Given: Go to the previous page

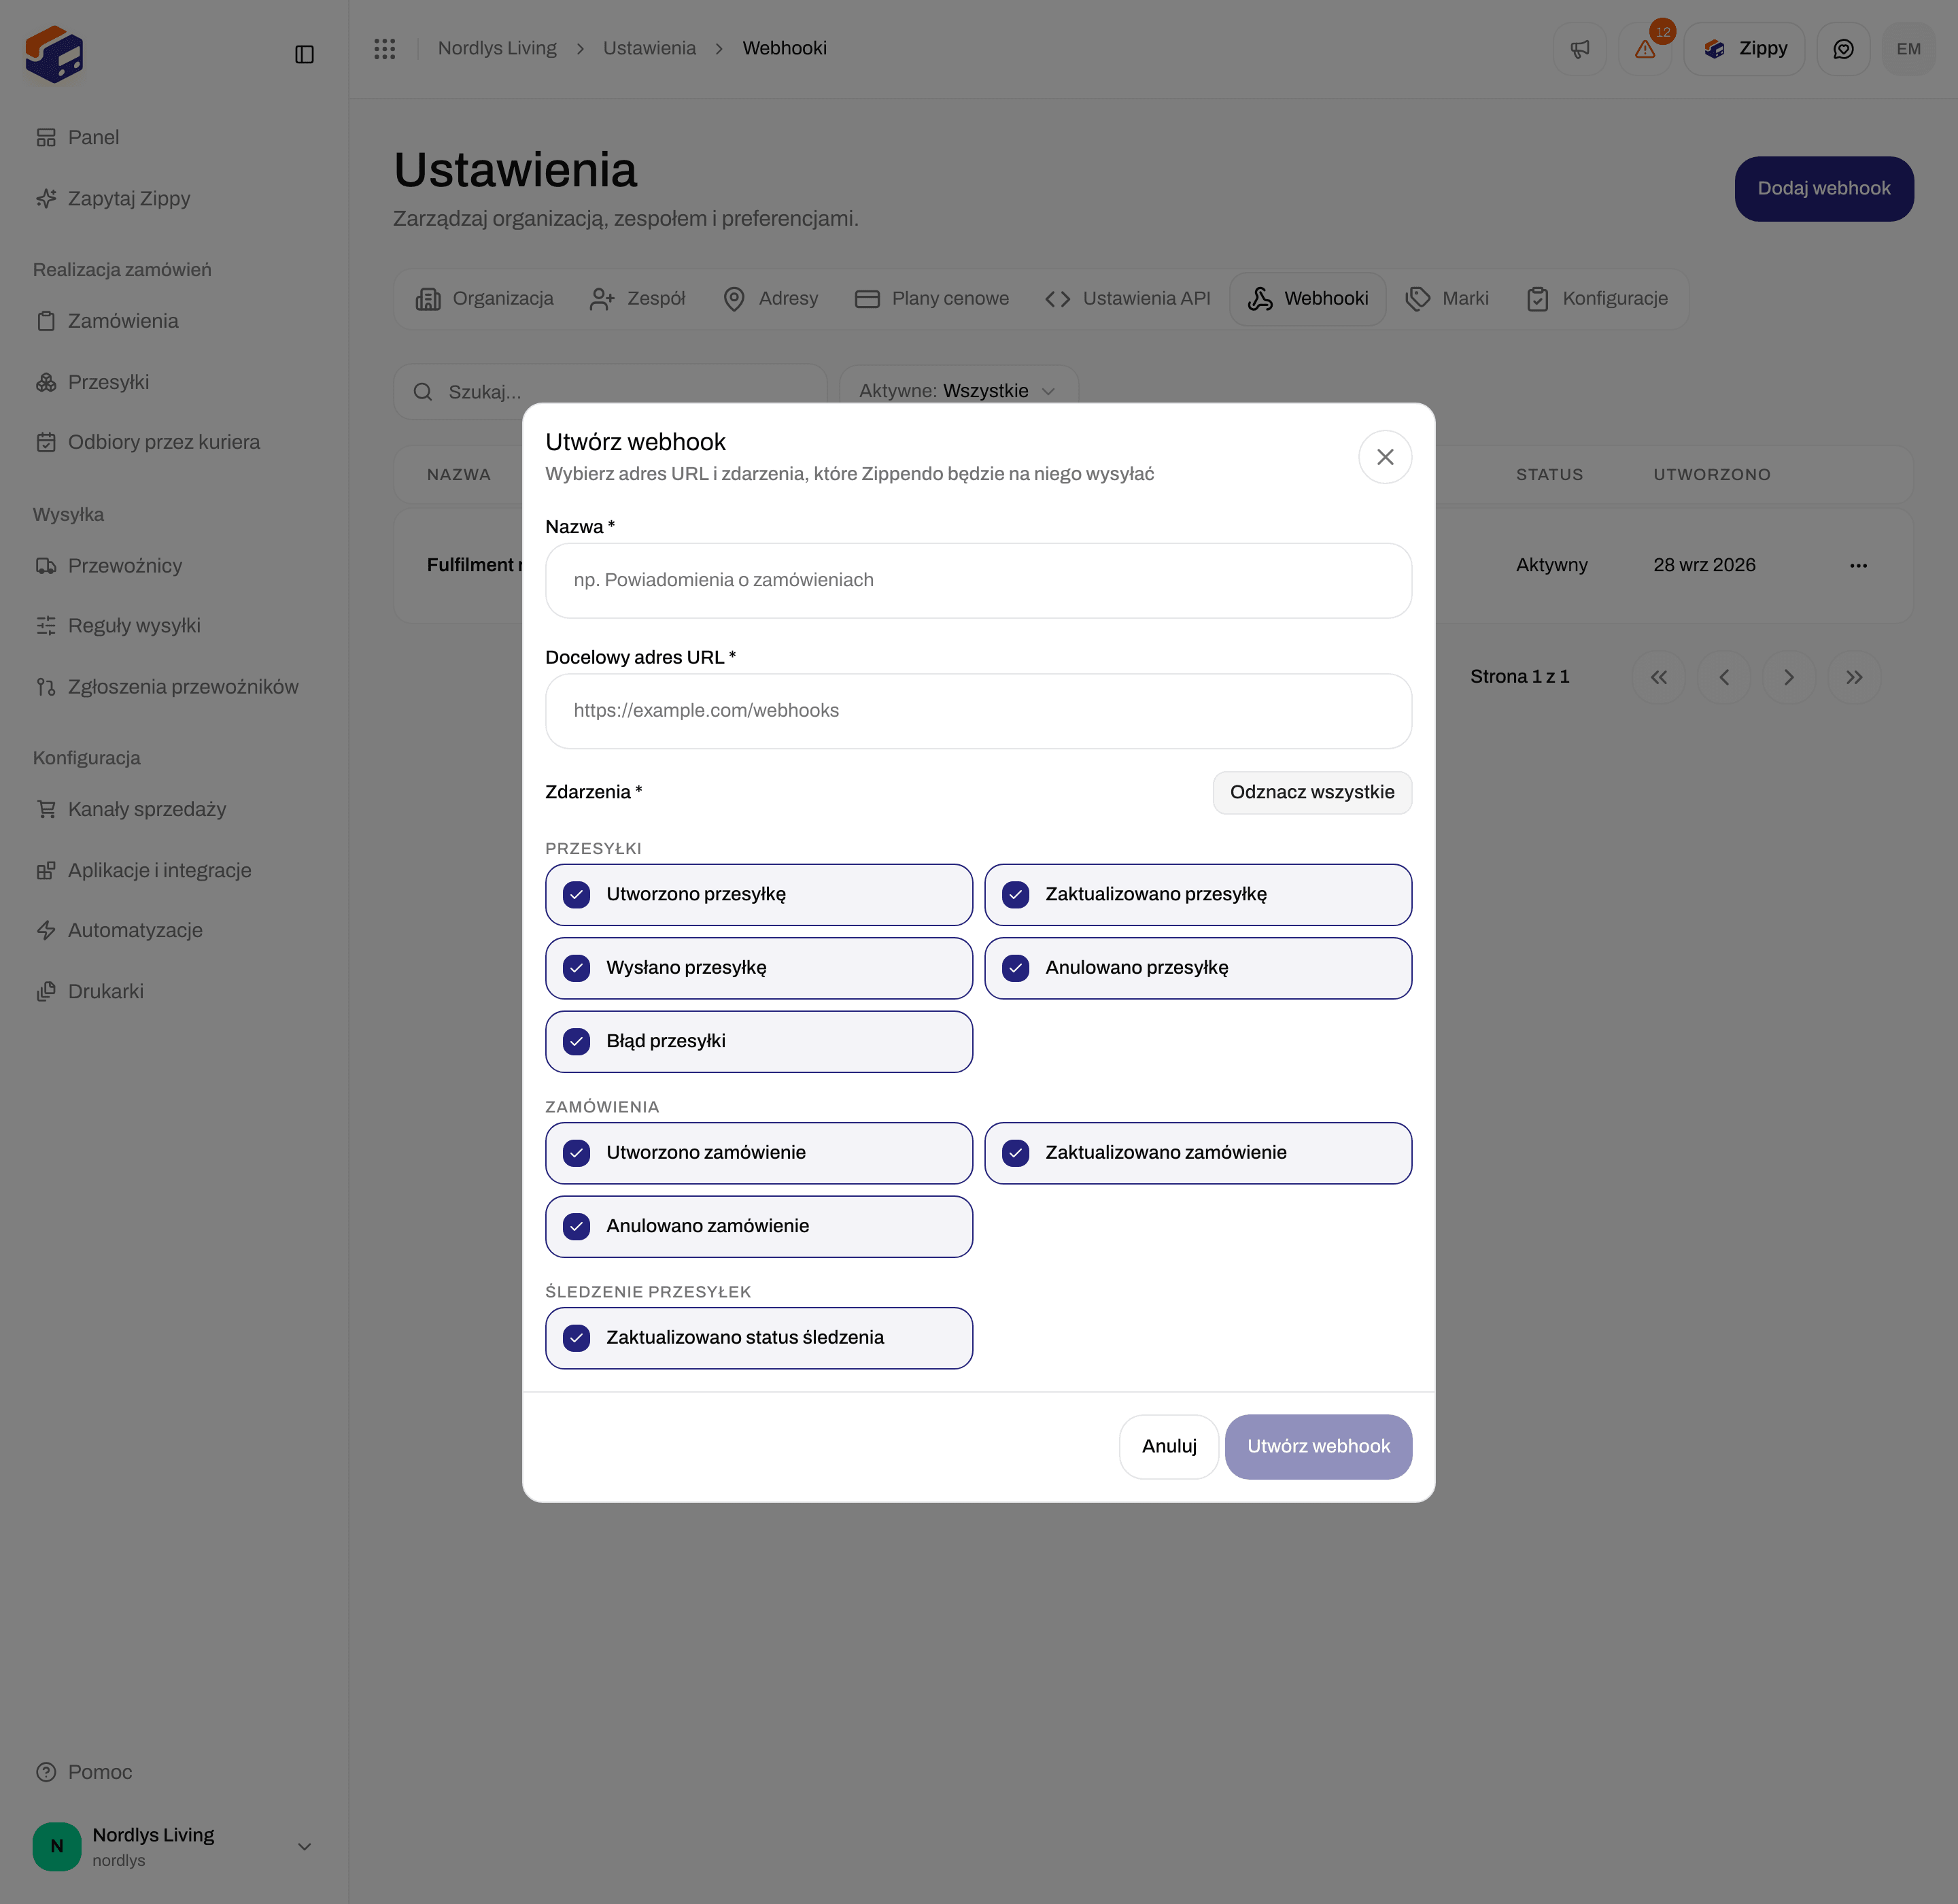Looking at the screenshot, I should pos(1724,677).
